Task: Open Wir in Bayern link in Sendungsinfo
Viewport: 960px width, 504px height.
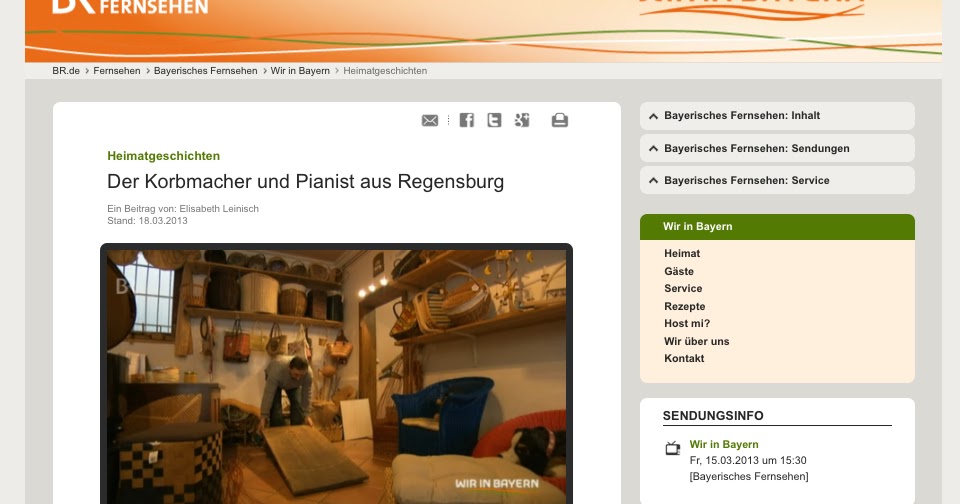Action: [x=724, y=445]
